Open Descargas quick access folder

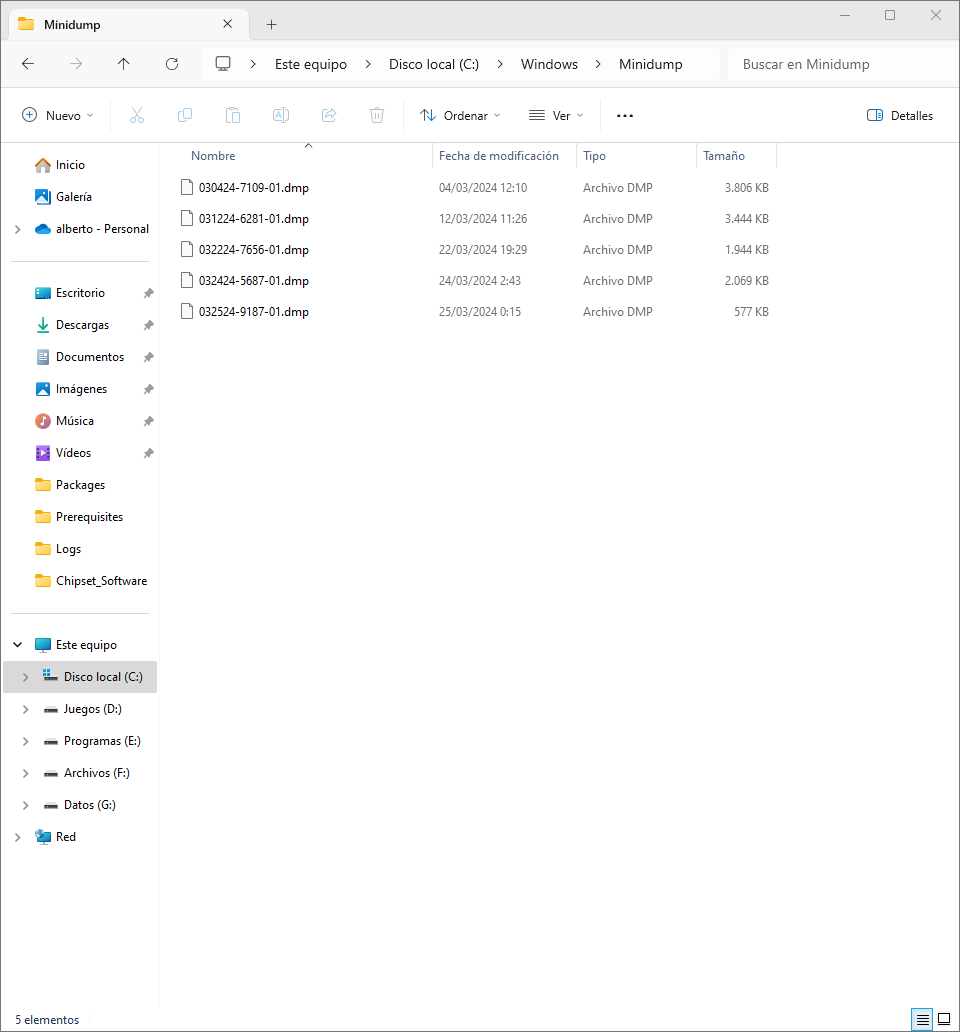pos(72,325)
